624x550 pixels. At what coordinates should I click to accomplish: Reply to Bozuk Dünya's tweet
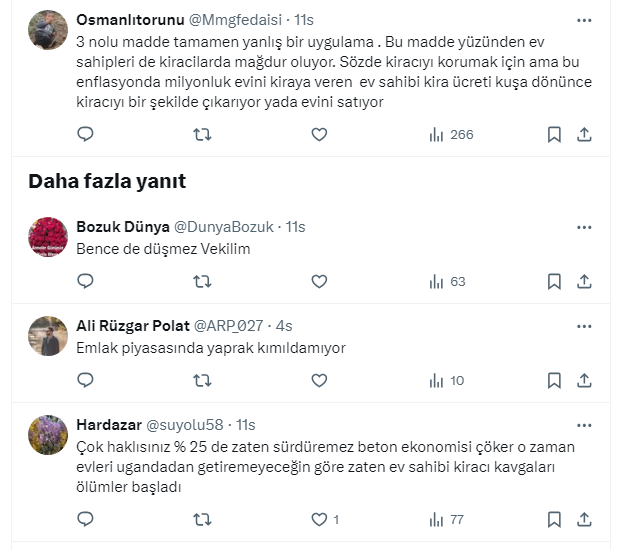(85, 282)
